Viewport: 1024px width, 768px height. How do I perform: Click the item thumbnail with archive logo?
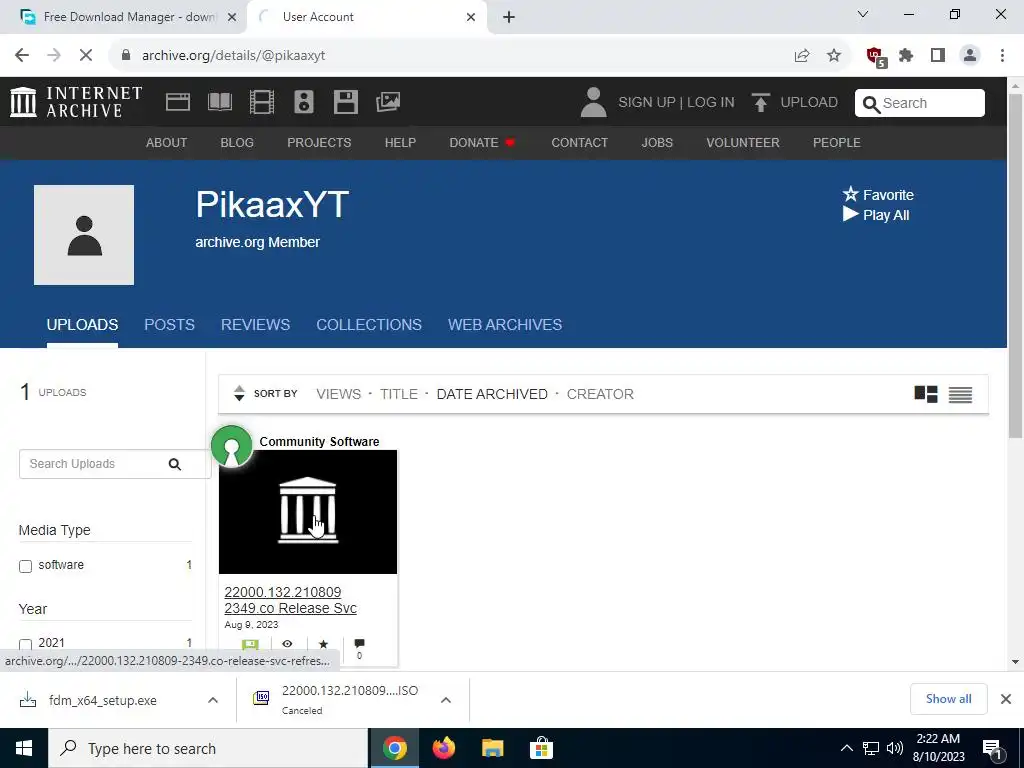tap(308, 512)
